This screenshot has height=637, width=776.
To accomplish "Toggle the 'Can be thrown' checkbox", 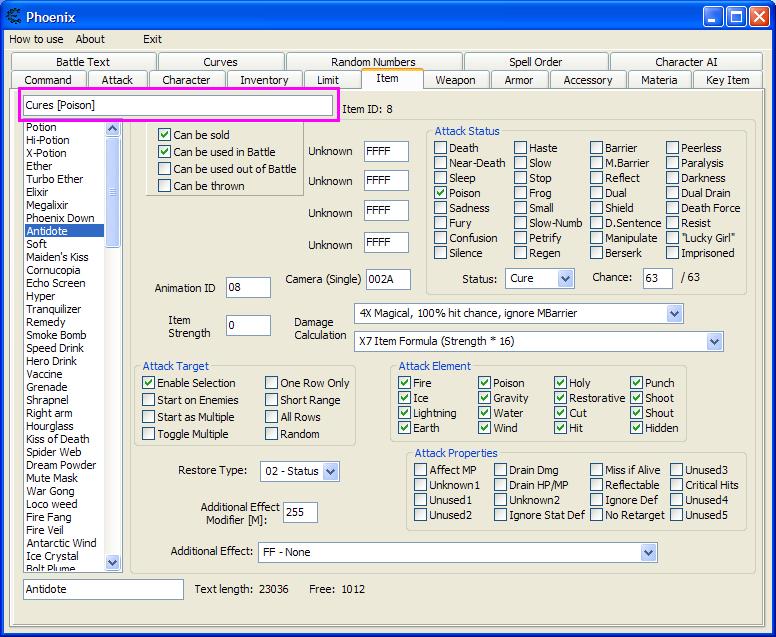I will coord(165,185).
